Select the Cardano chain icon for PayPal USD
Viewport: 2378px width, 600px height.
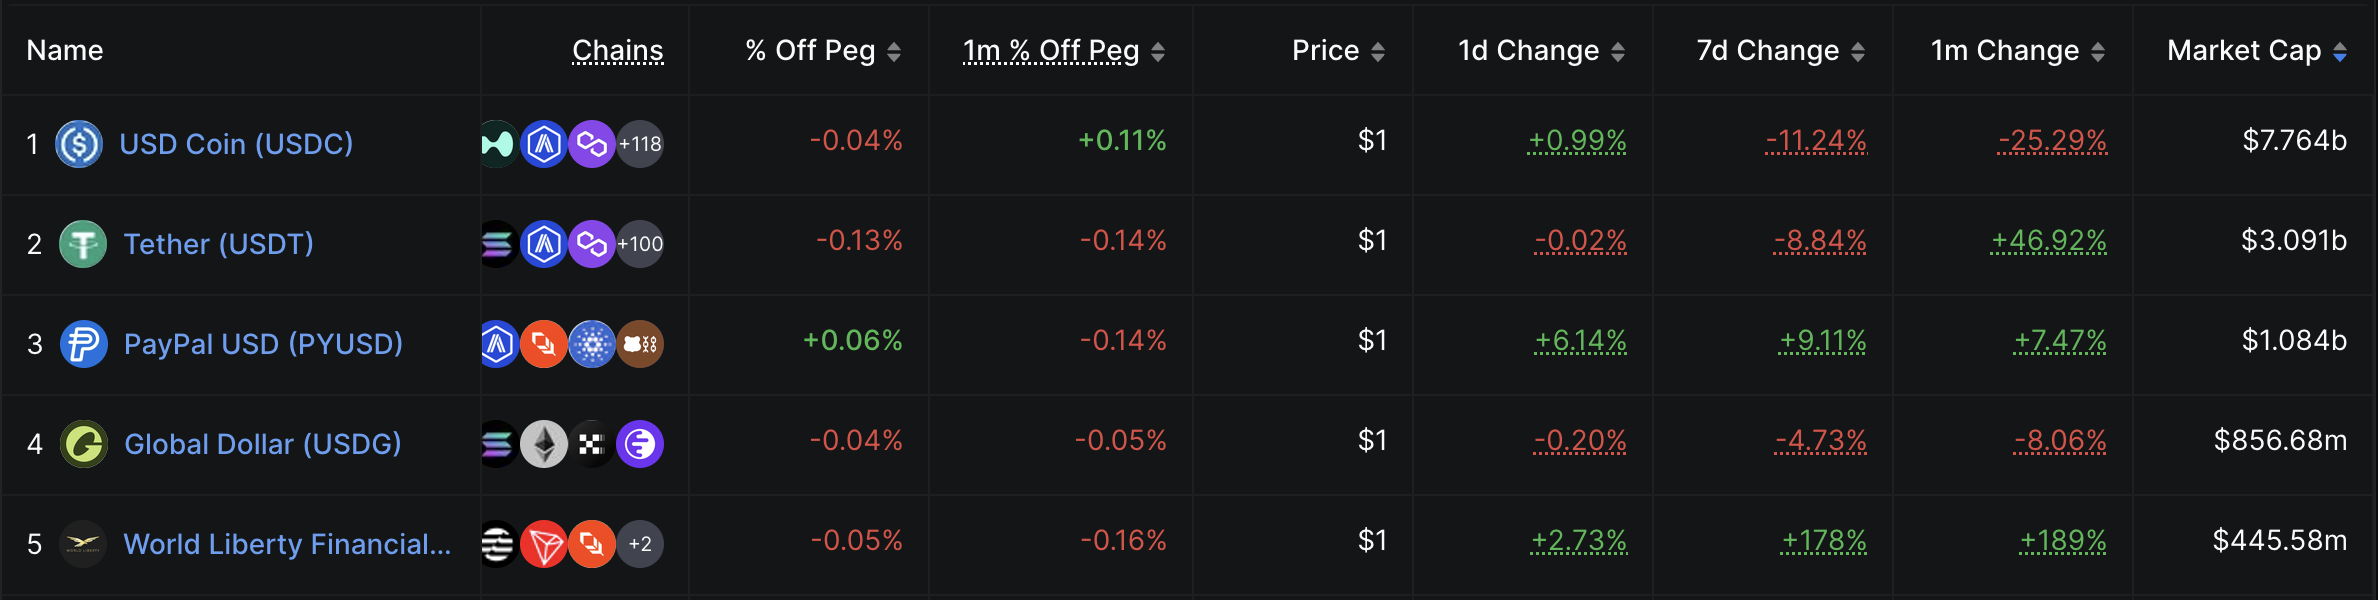[x=591, y=343]
